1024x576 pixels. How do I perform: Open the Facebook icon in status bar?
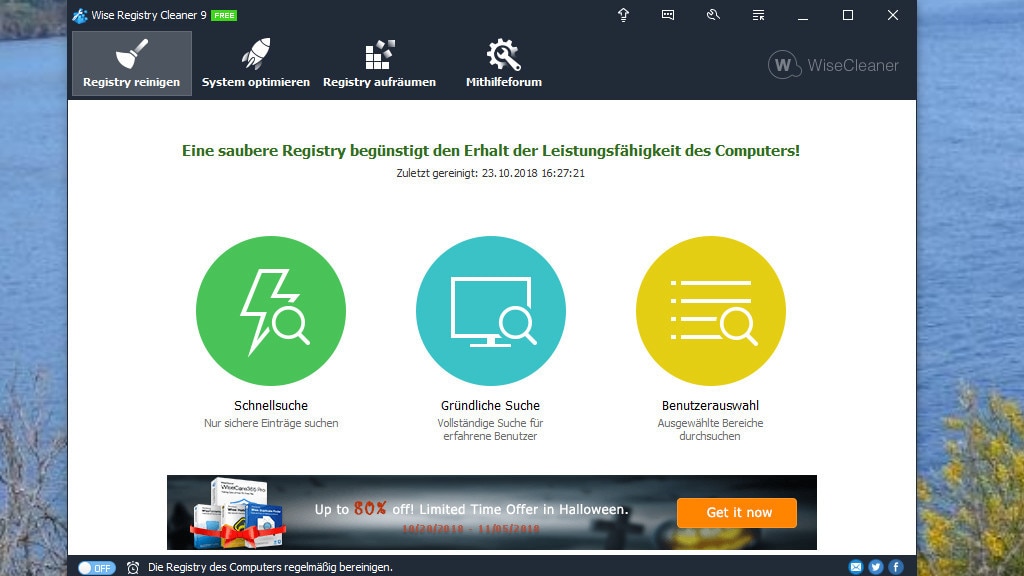[896, 567]
